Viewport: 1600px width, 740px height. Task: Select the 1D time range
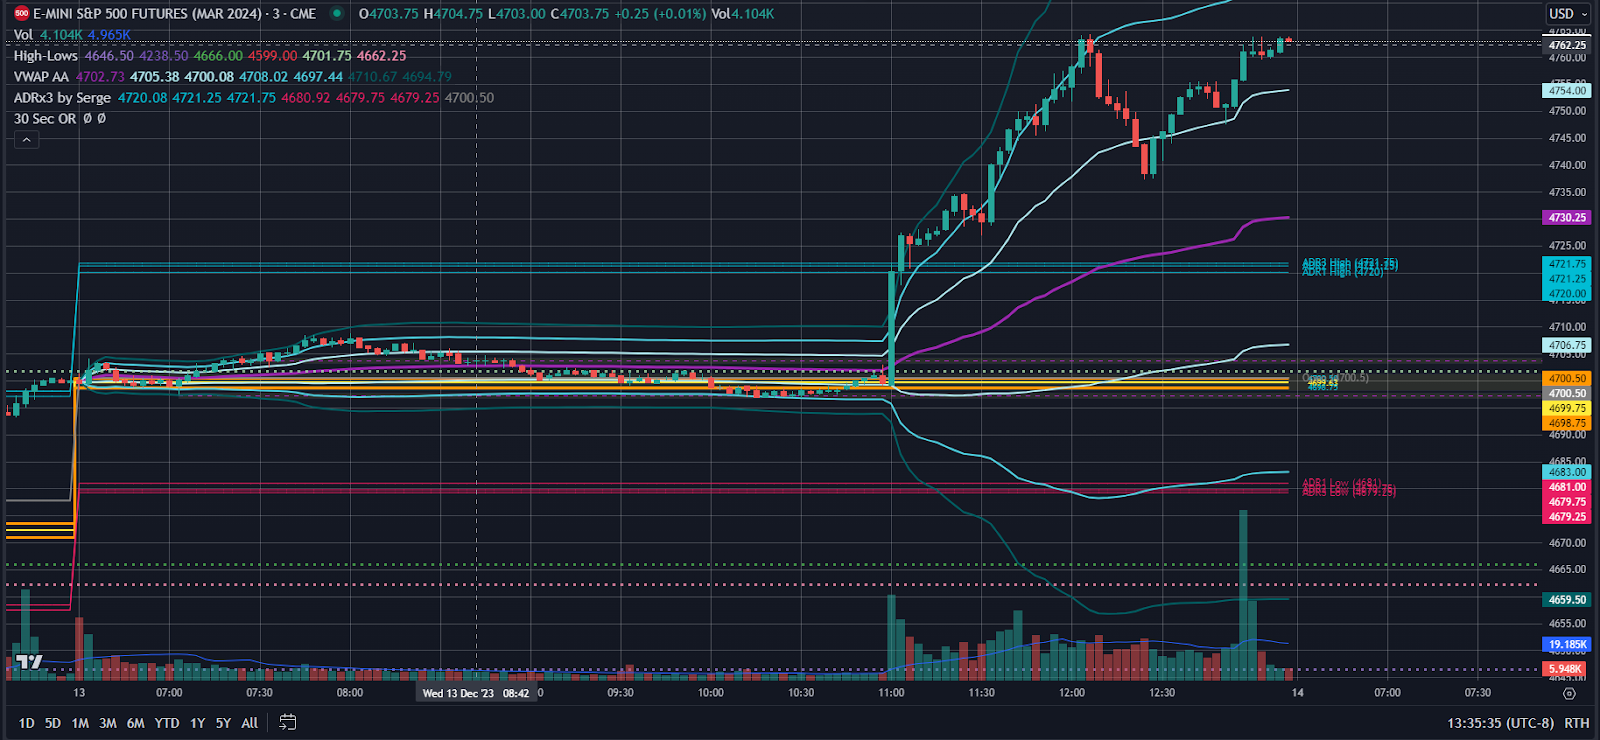pyautogui.click(x=26, y=723)
